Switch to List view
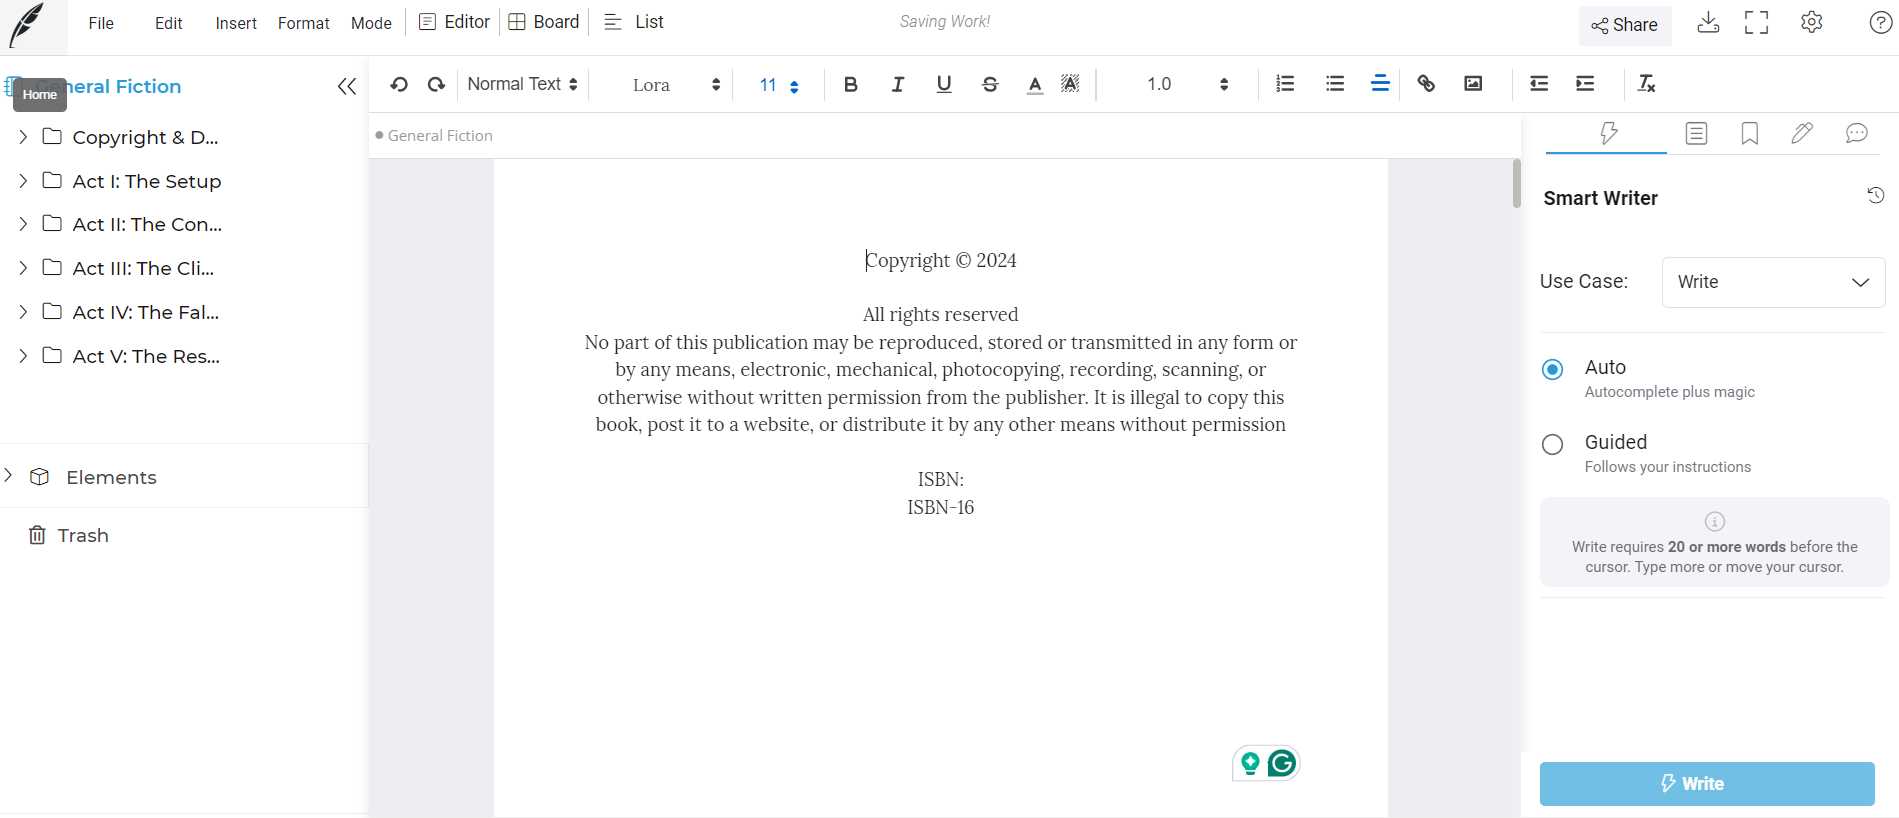 pos(634,22)
